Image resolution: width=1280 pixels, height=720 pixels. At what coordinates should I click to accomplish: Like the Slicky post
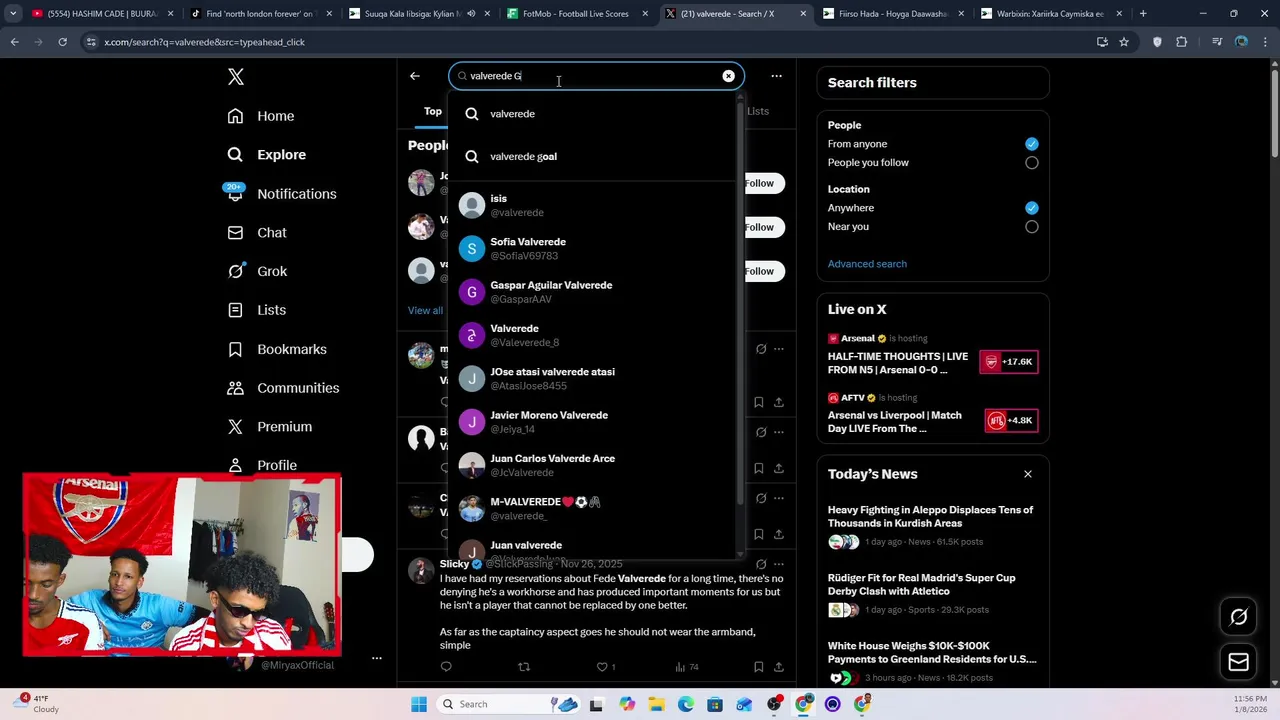pos(605,667)
